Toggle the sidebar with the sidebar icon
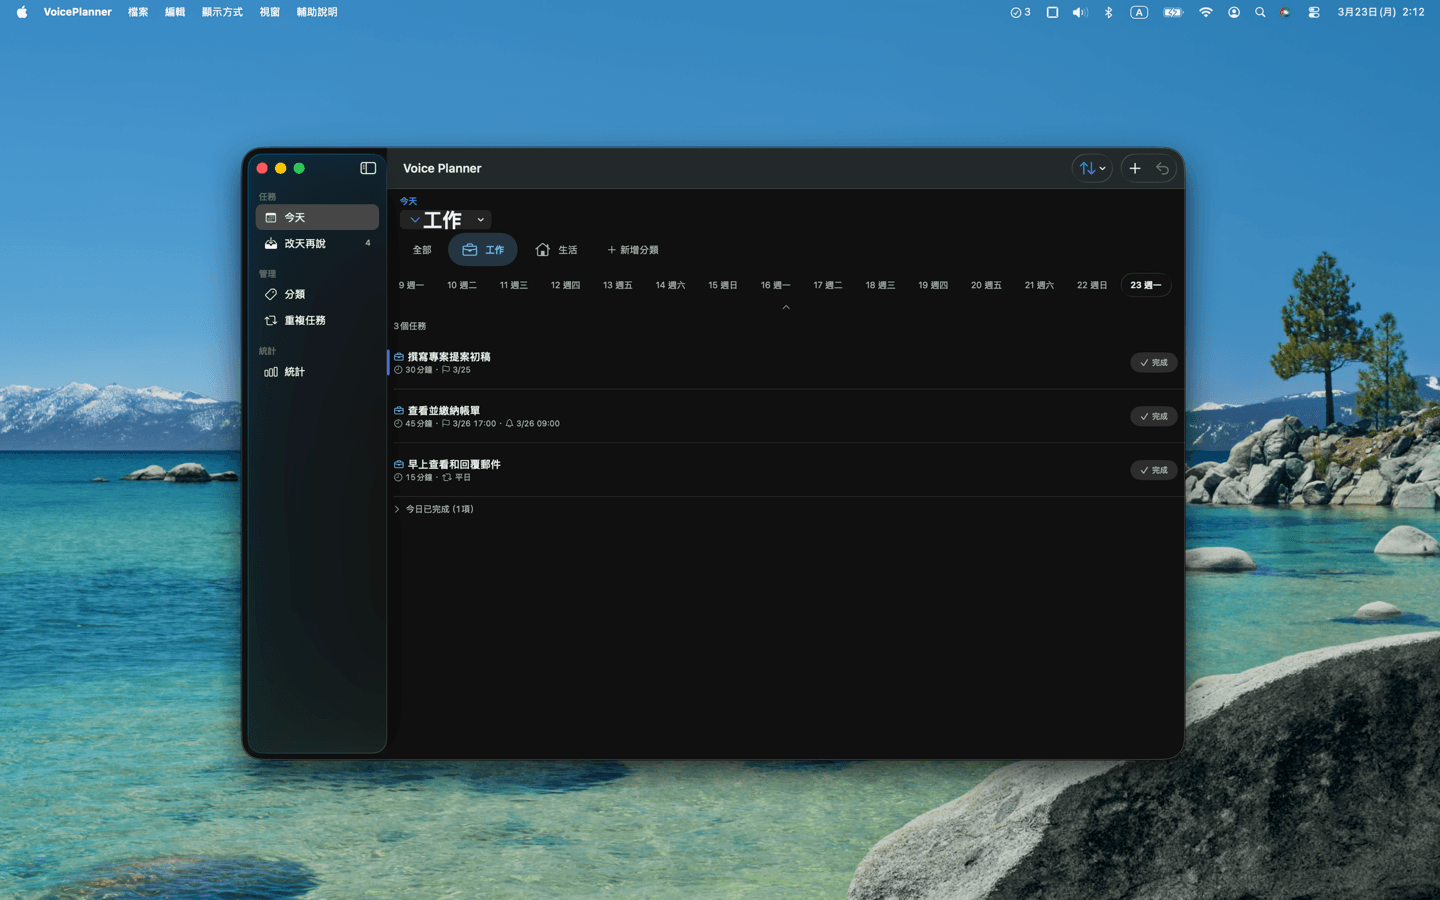Screen dimensions: 1440x900 click(x=368, y=168)
